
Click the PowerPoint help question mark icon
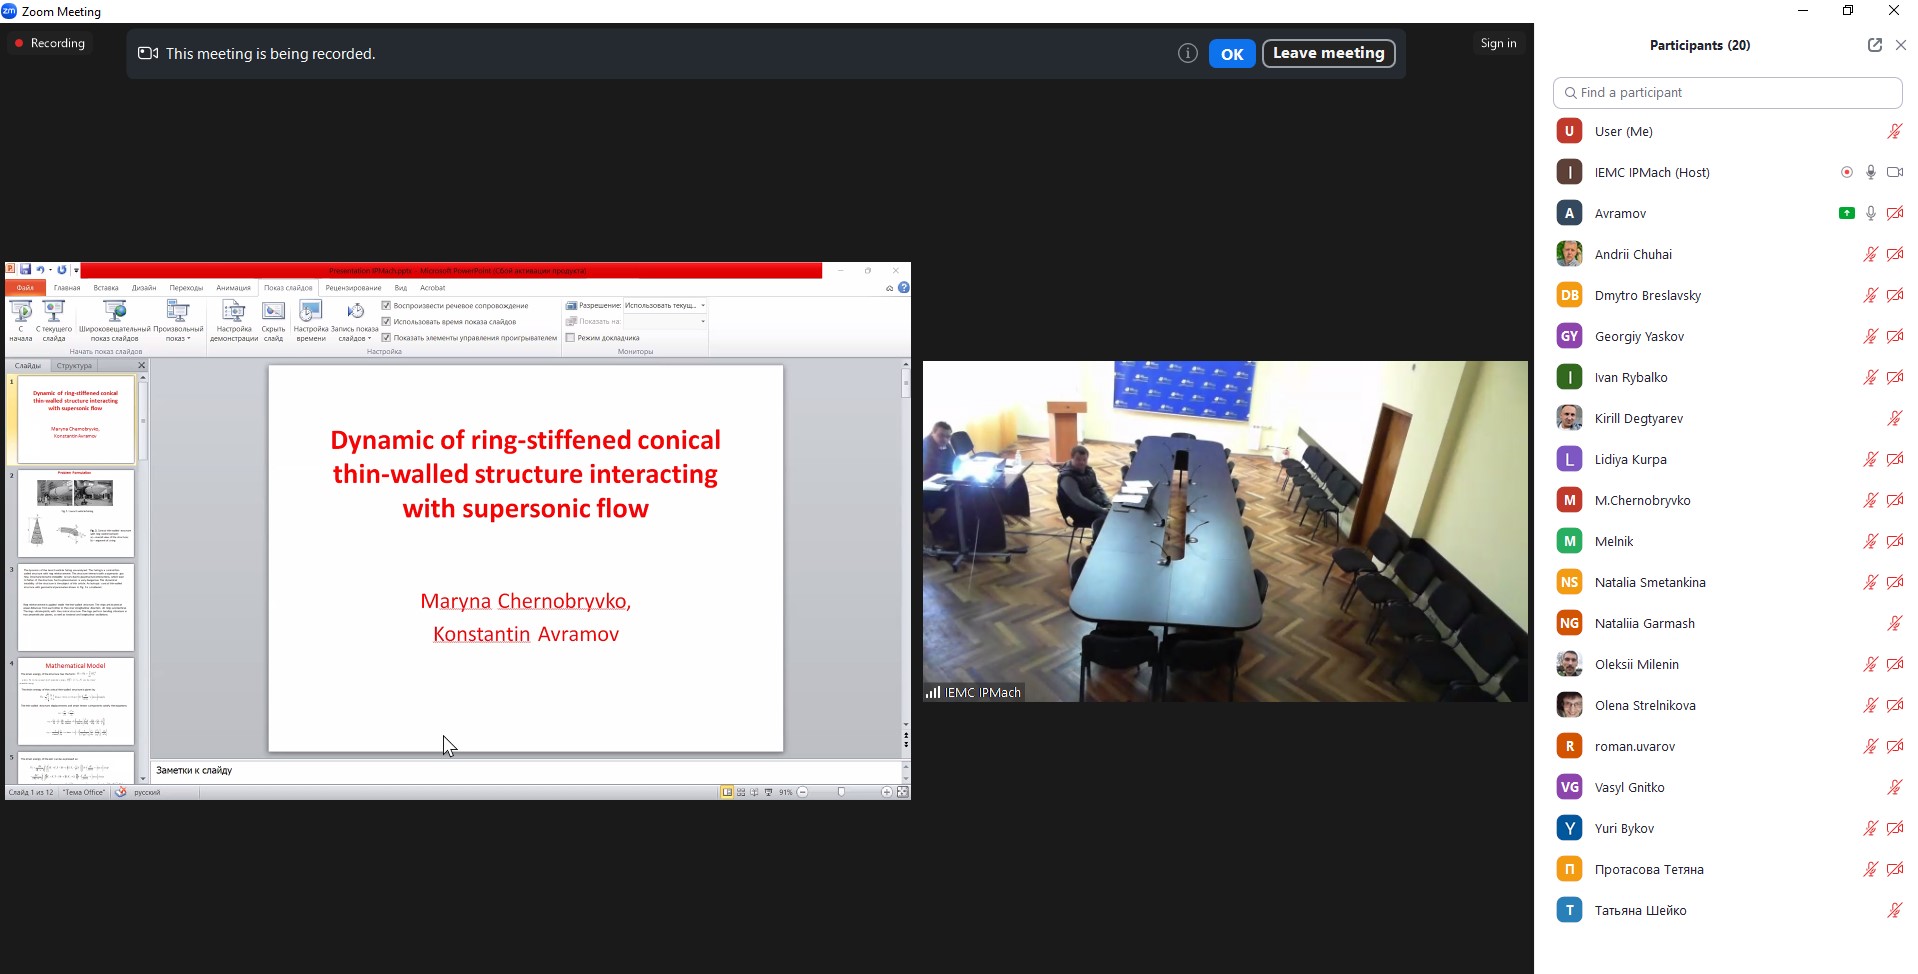click(904, 288)
